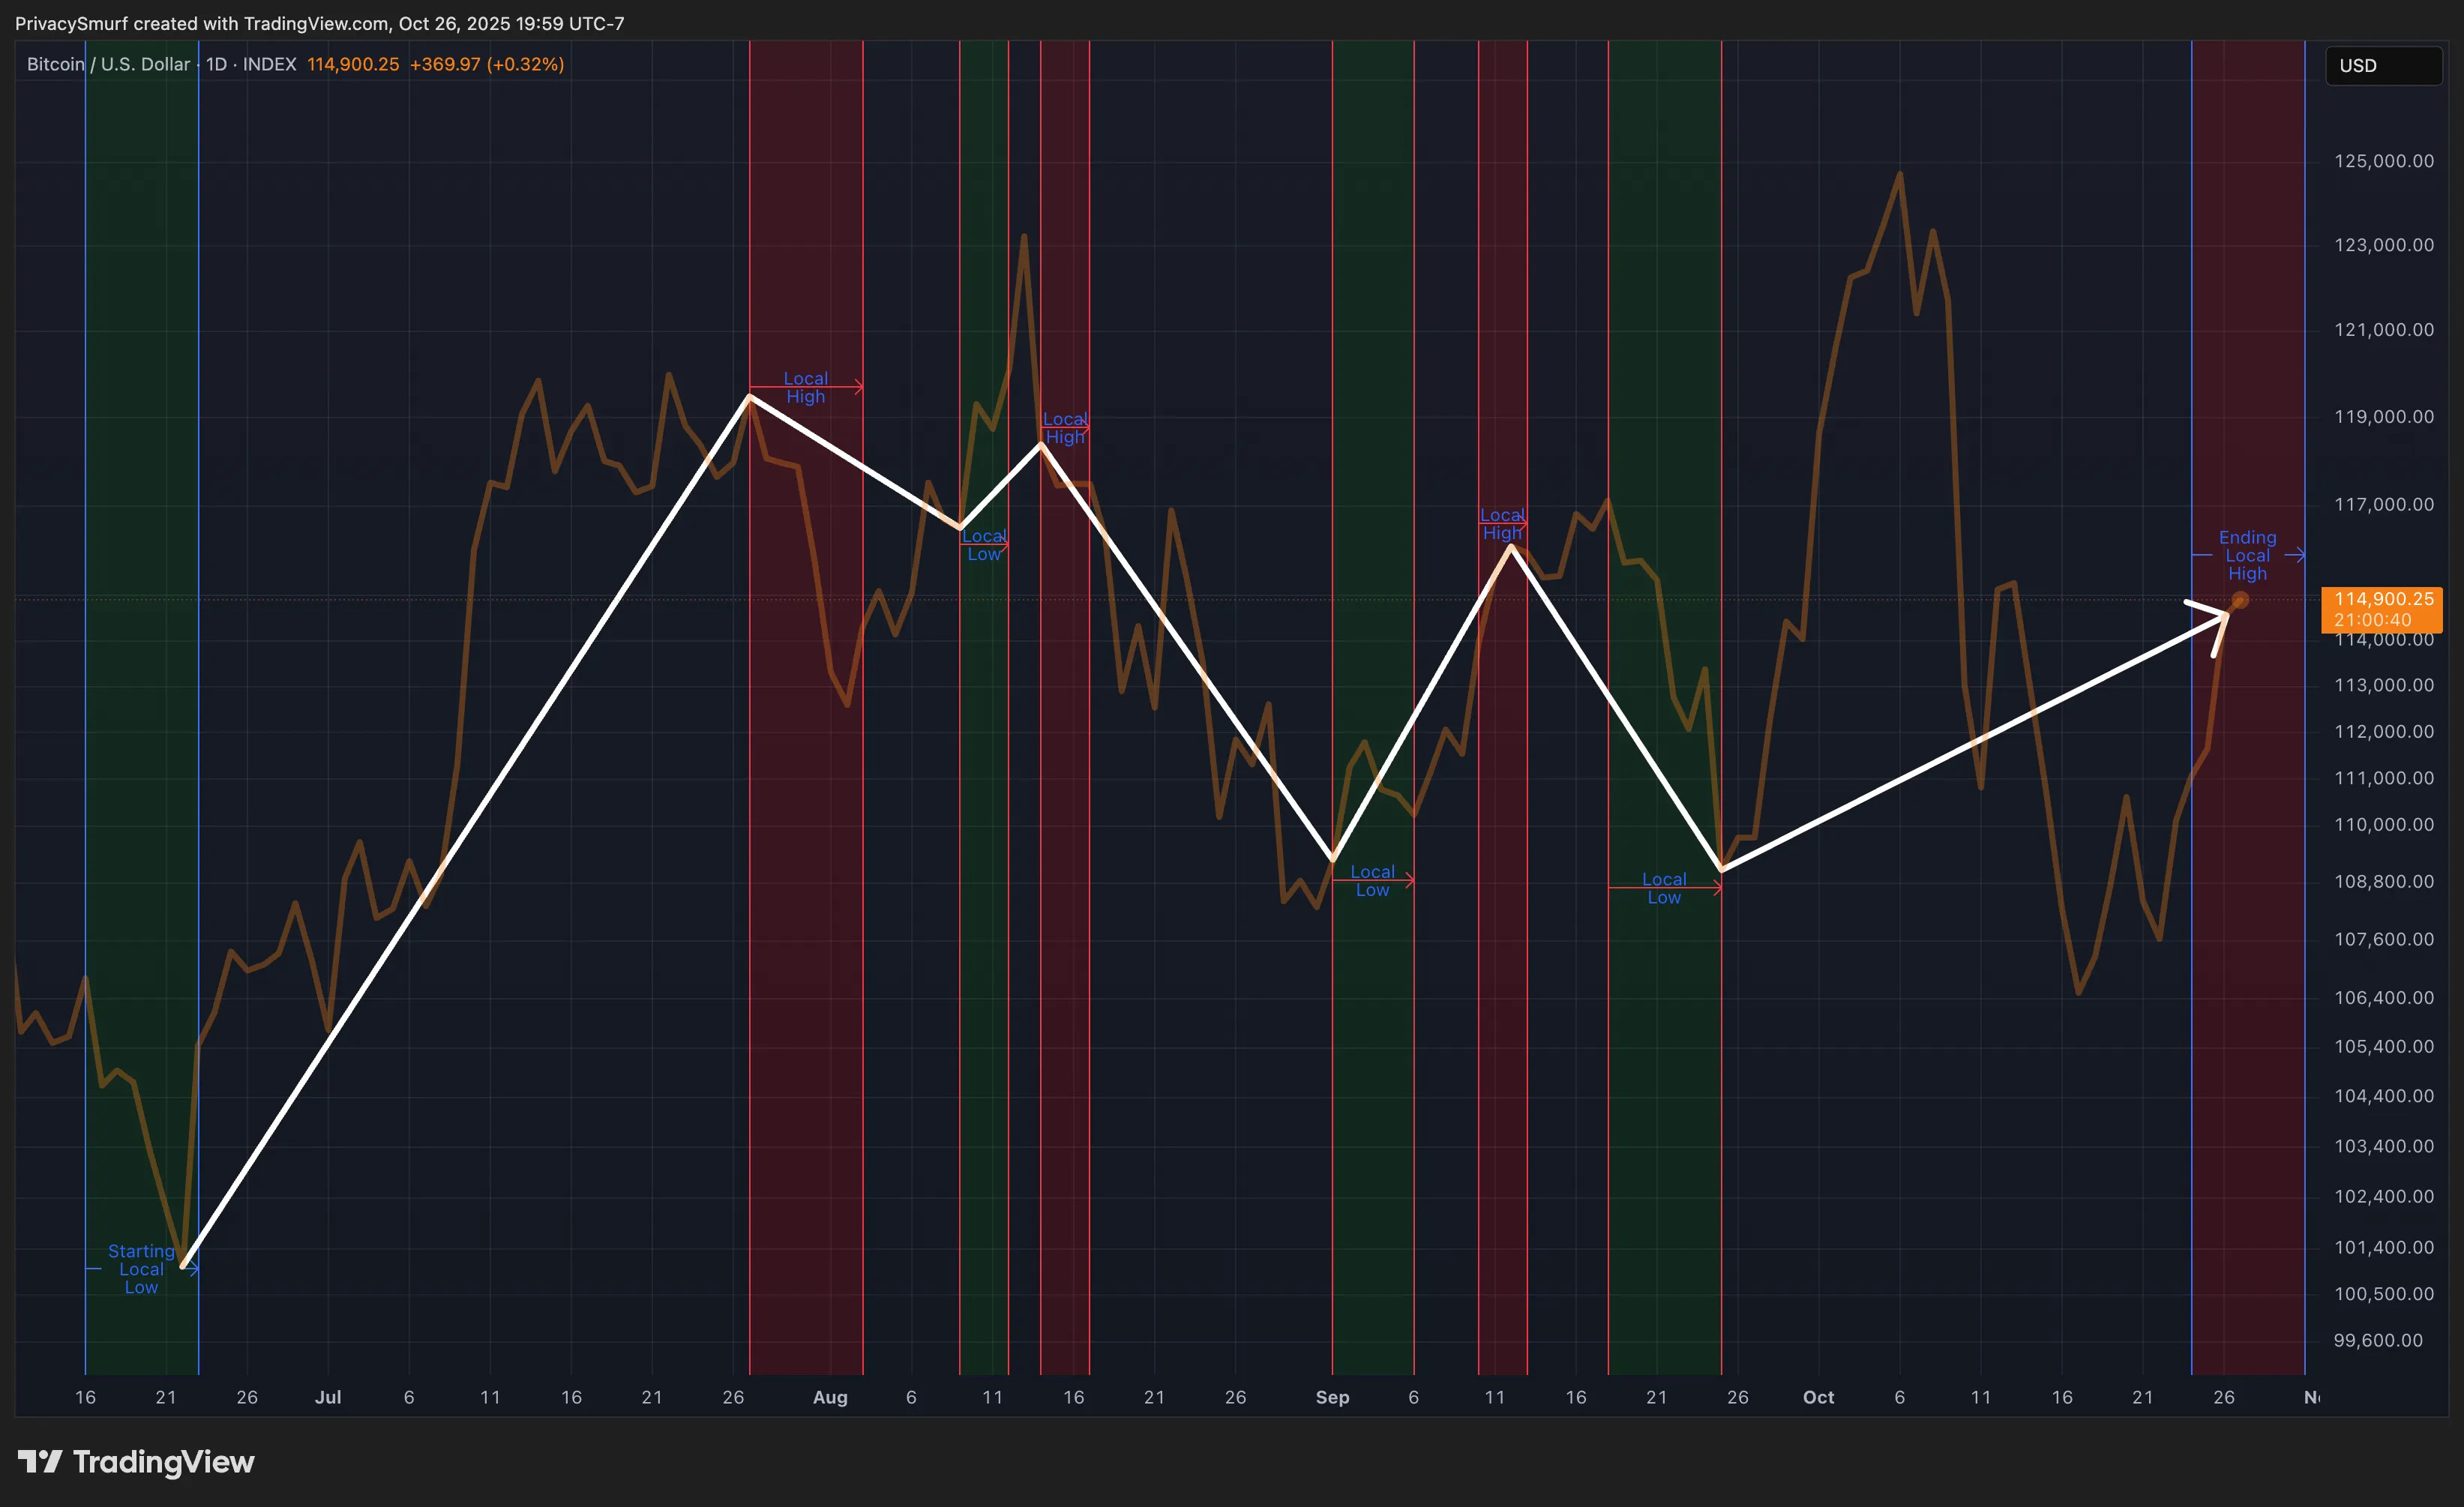Click the Oct label on the time axis
The height and width of the screenshot is (1507, 2464).
click(x=1818, y=1397)
